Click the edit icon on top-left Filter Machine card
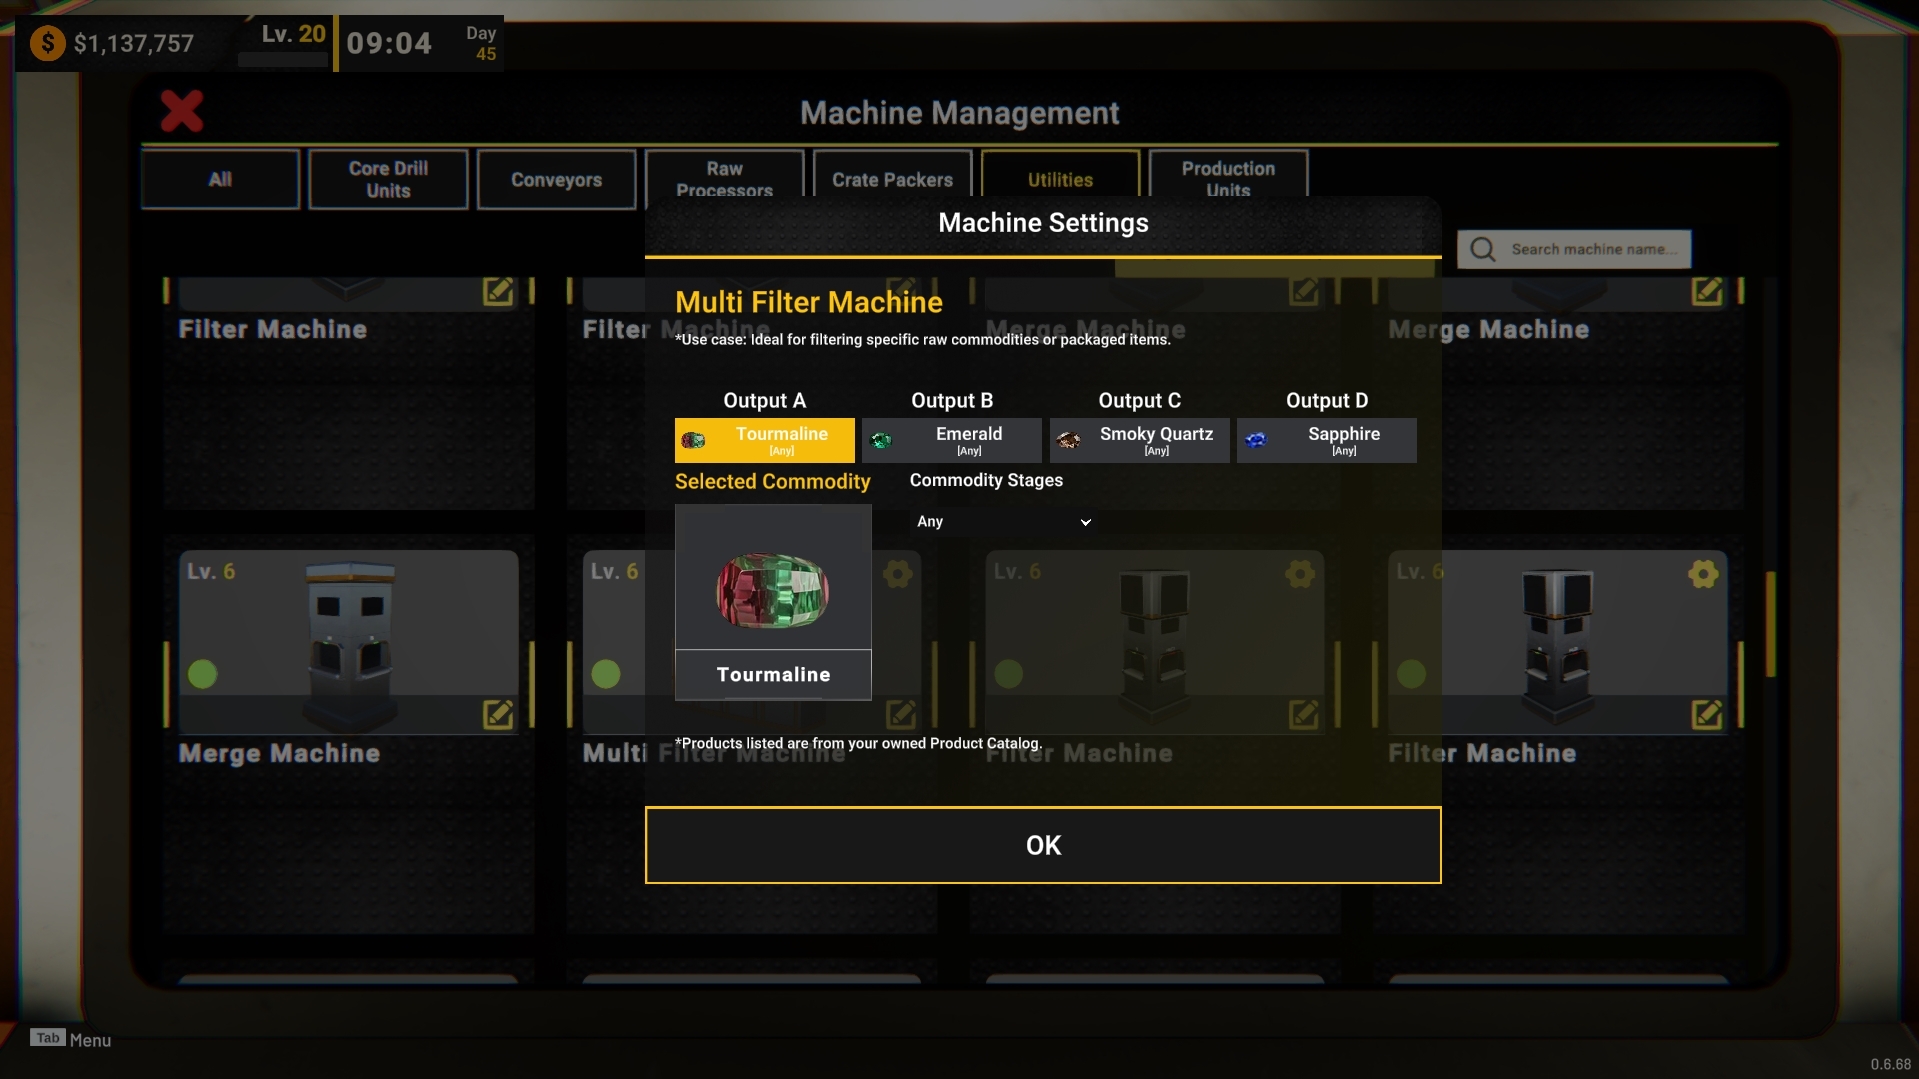Image resolution: width=1919 pixels, height=1079 pixels. (x=498, y=292)
